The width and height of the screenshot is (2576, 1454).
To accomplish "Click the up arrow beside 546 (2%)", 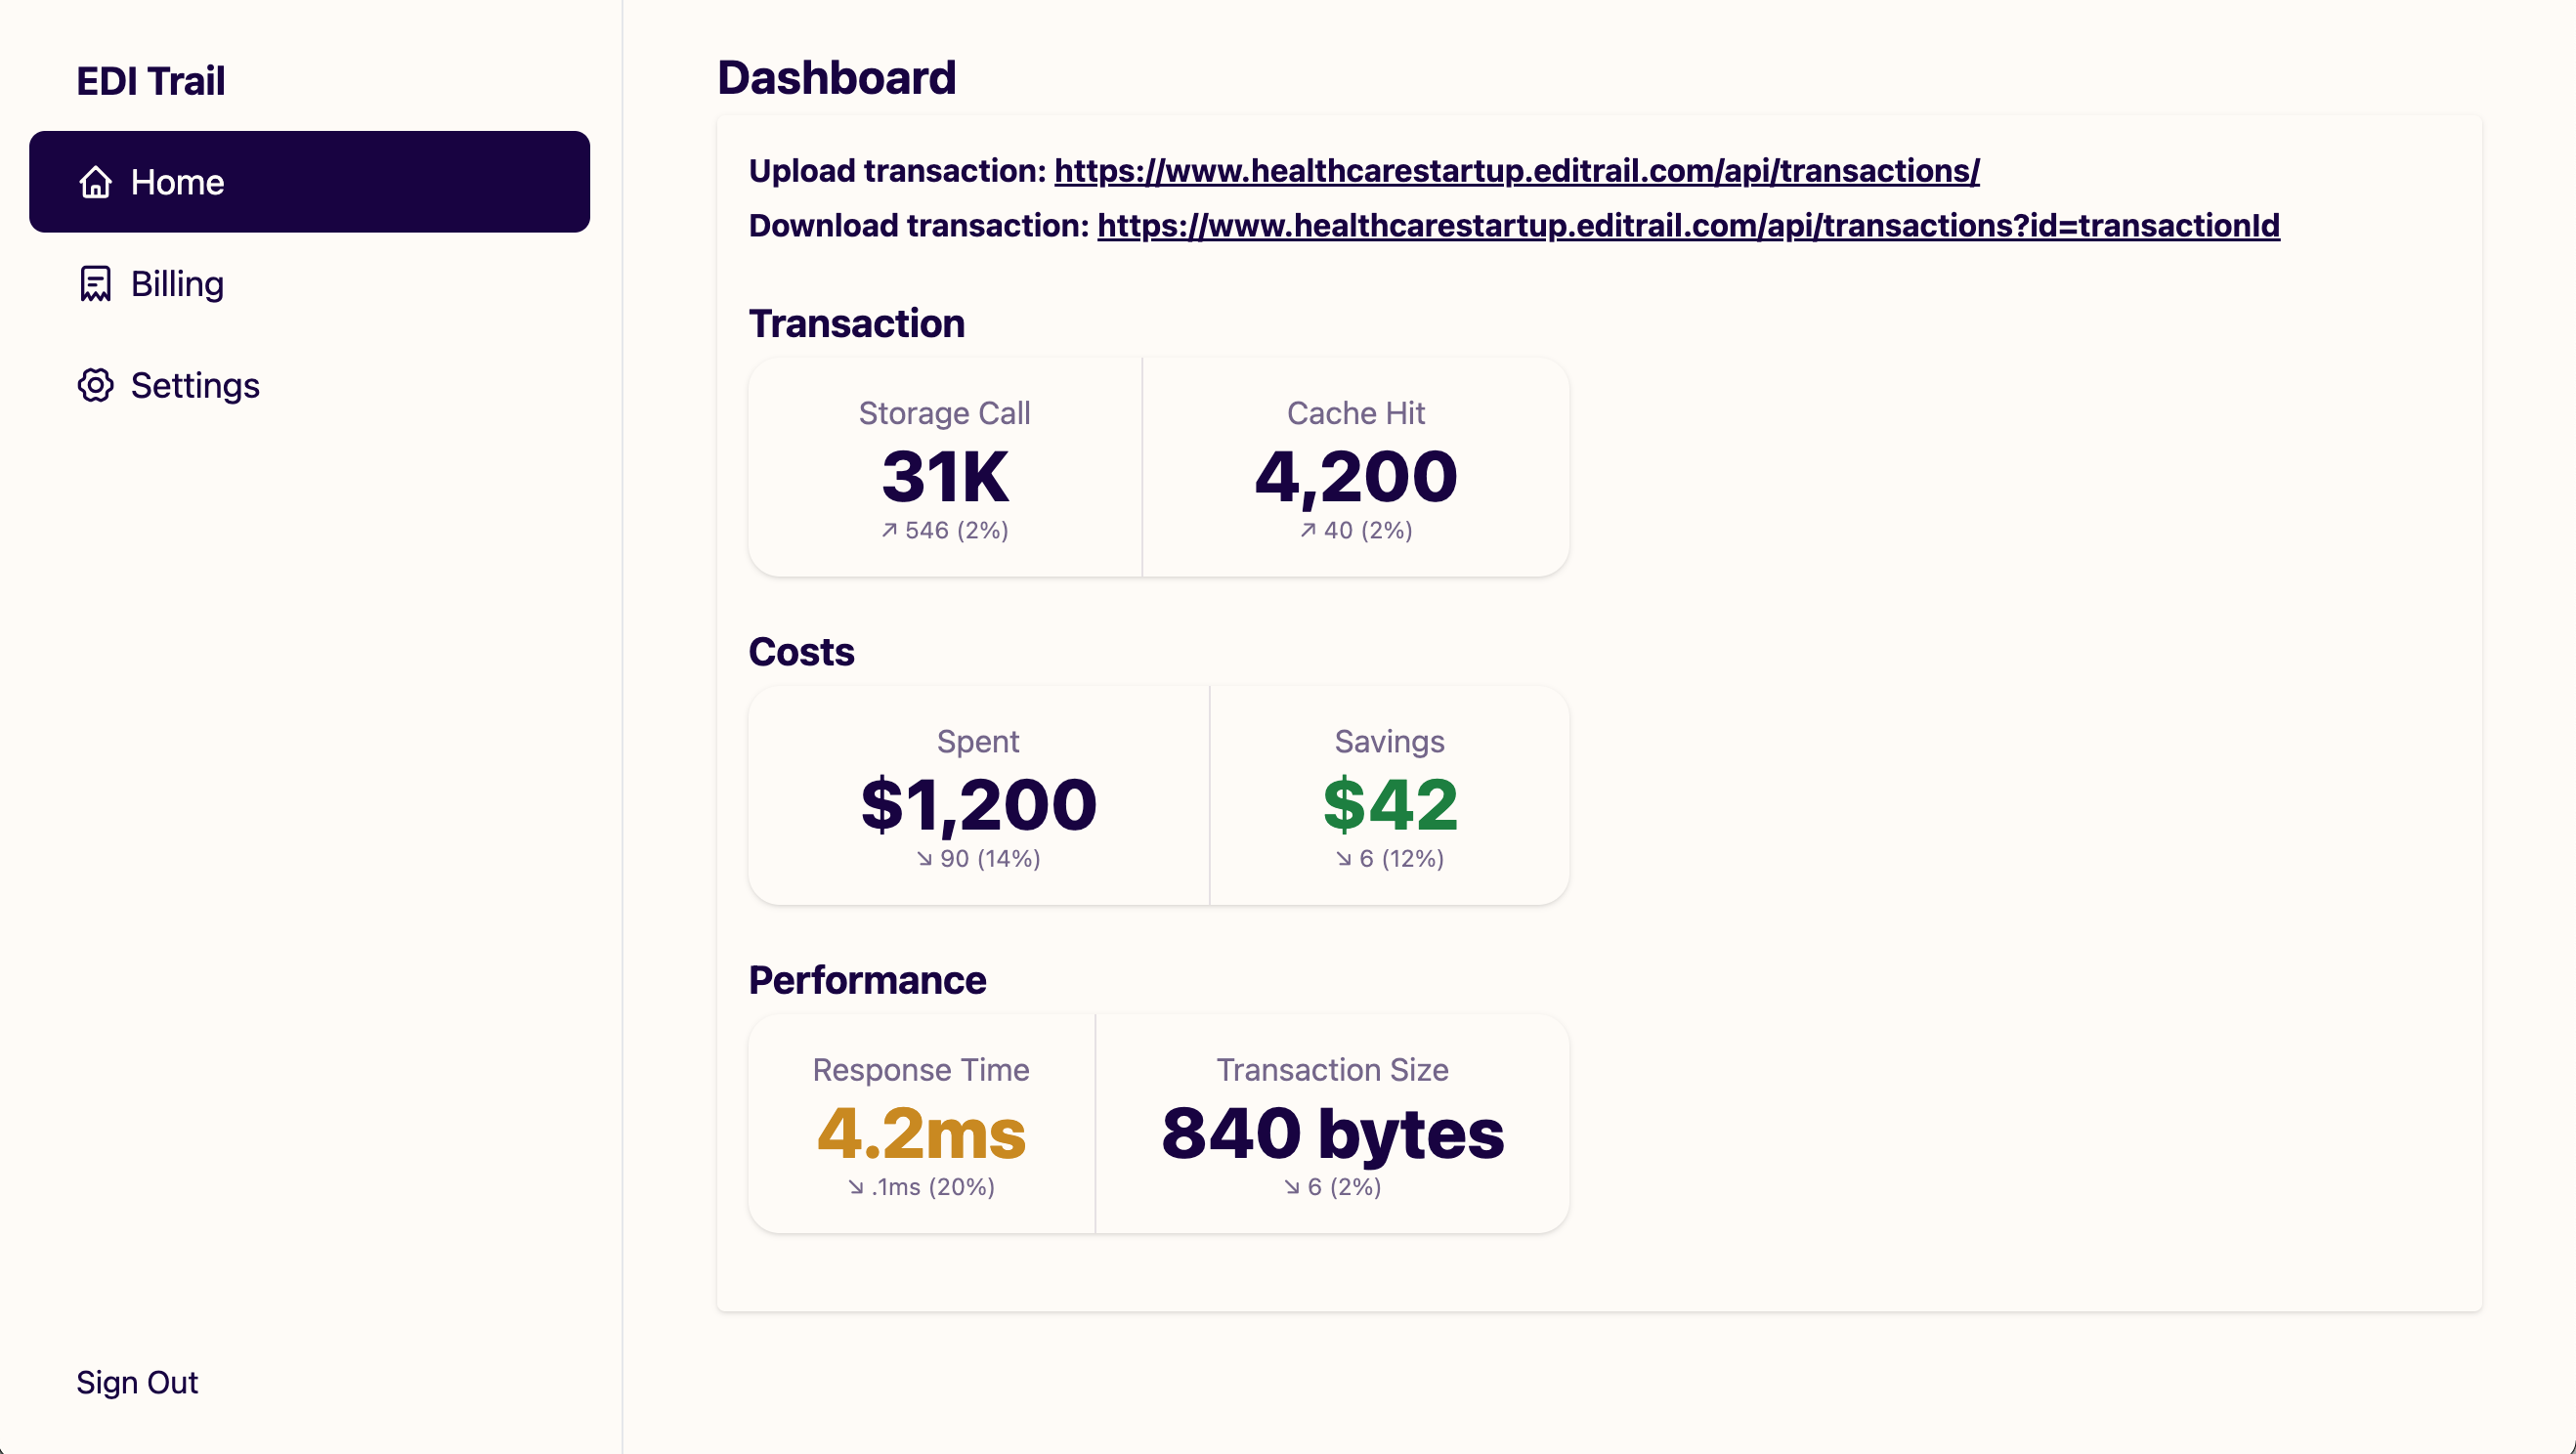I will click(889, 530).
